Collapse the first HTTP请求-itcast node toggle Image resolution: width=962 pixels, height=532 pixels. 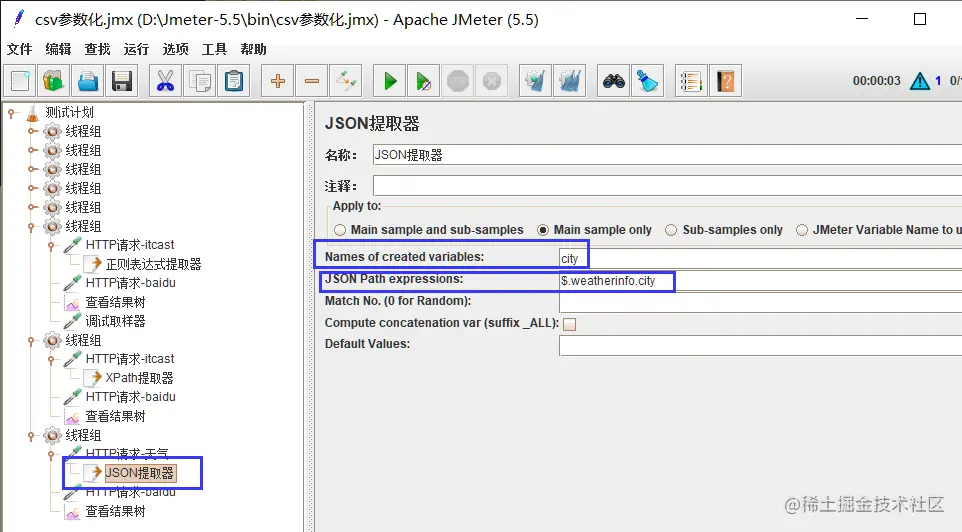point(52,245)
